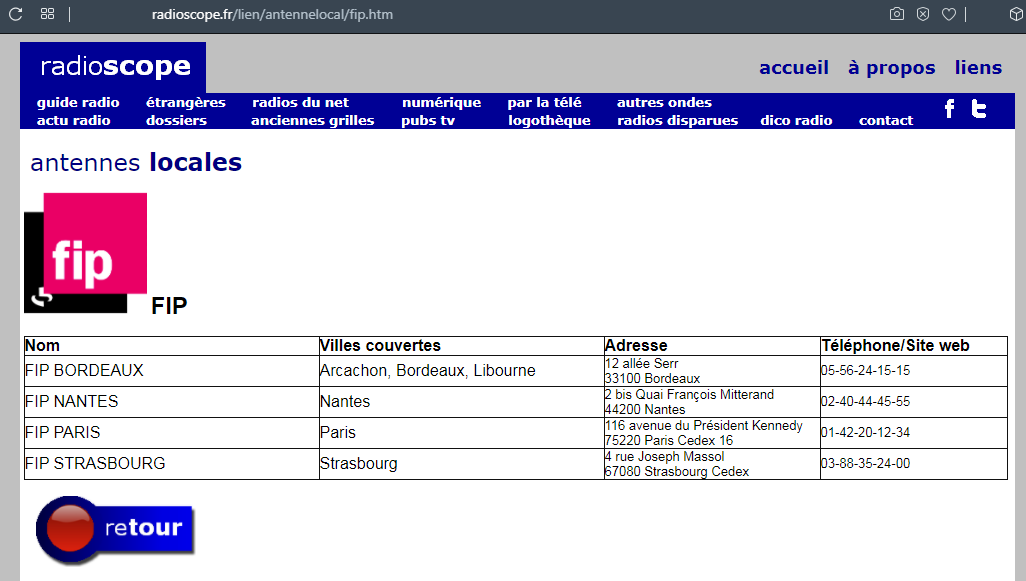Click the address bar URL
Viewport: 1026px width, 581px height.
pos(272,14)
